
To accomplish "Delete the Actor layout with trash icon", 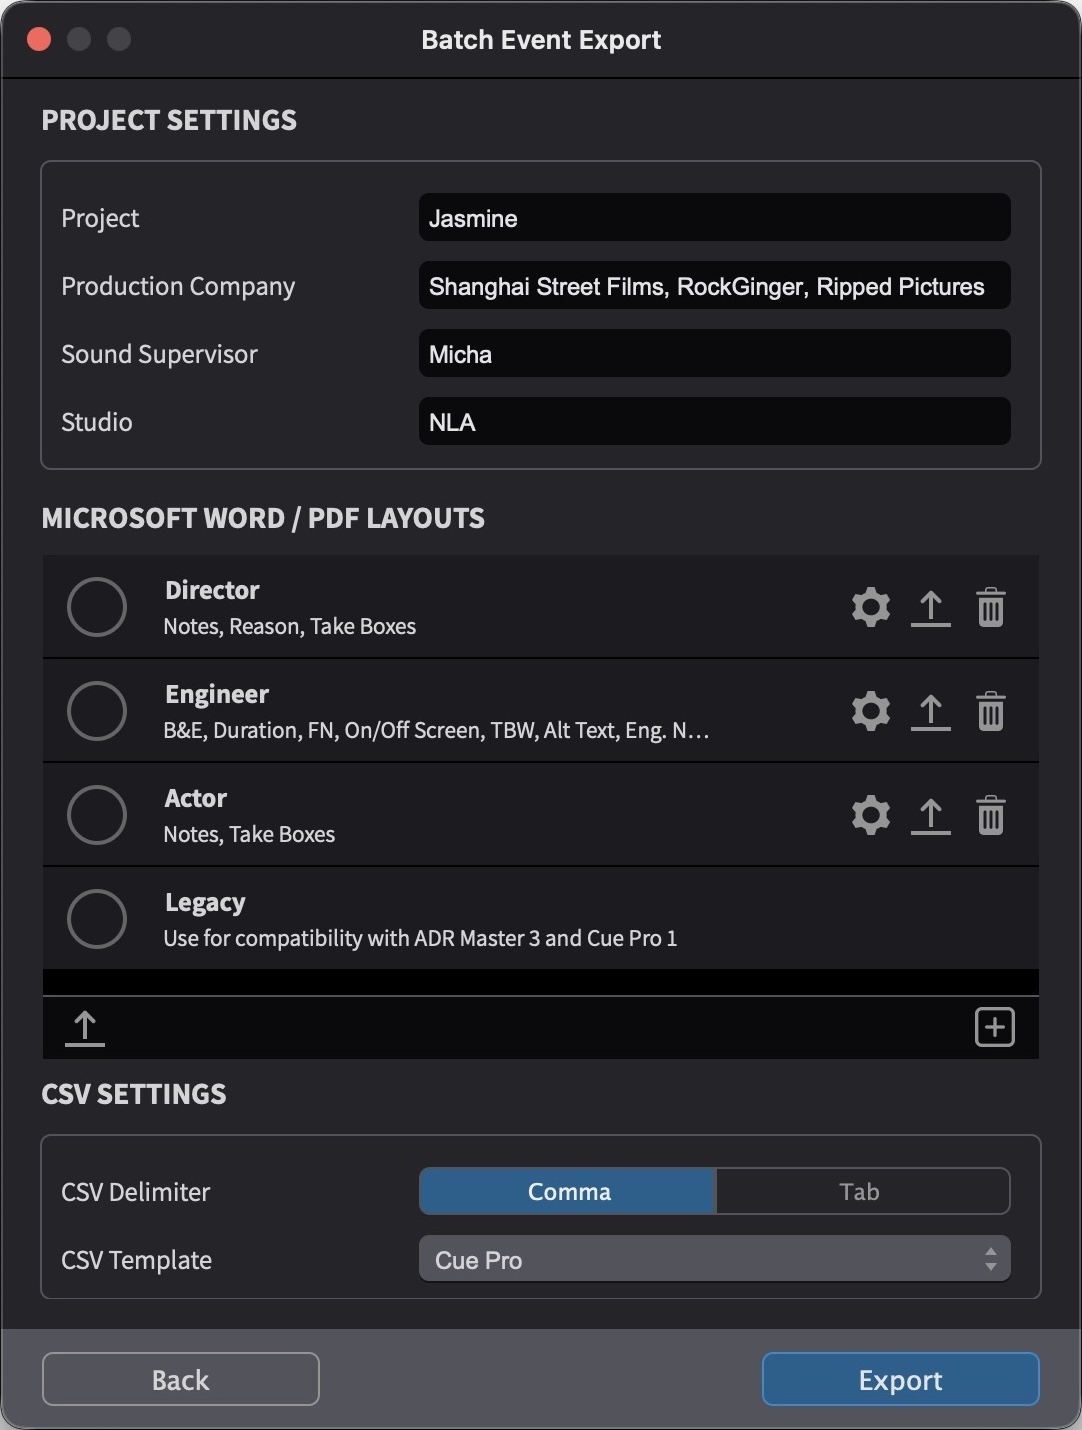I will tap(990, 815).
